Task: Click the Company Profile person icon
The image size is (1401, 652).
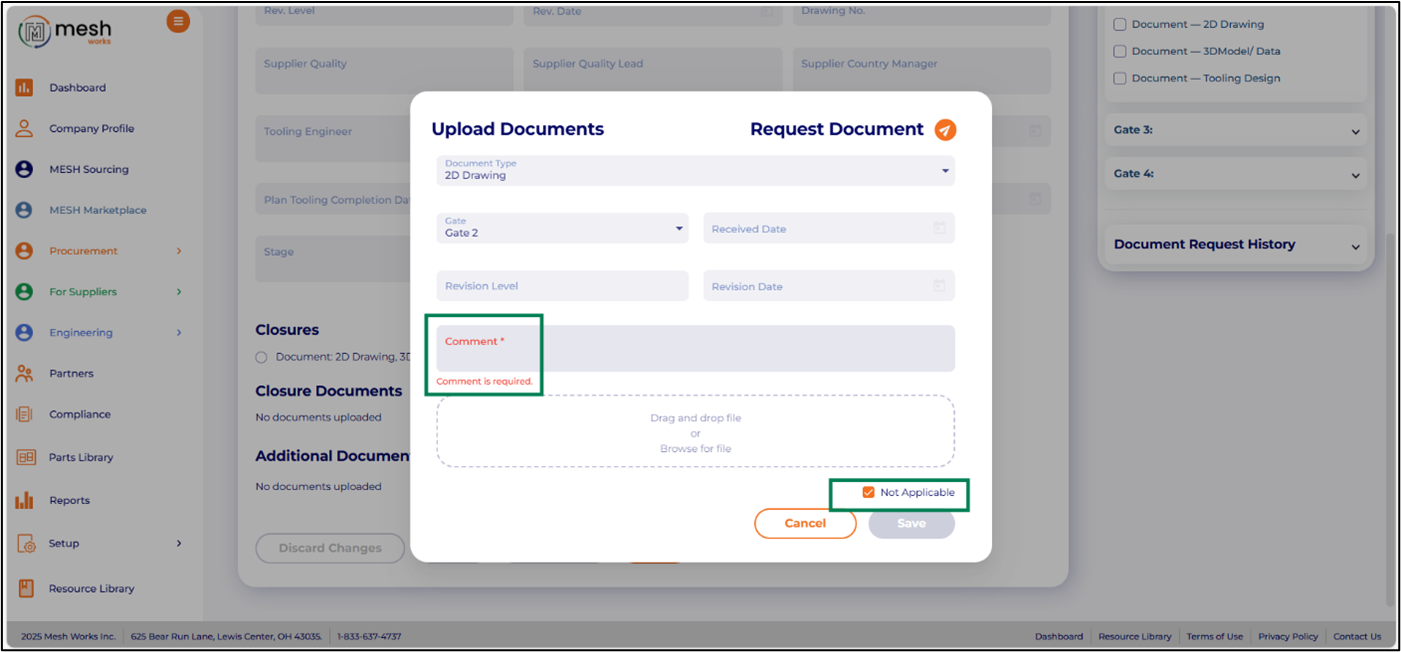Action: (24, 129)
